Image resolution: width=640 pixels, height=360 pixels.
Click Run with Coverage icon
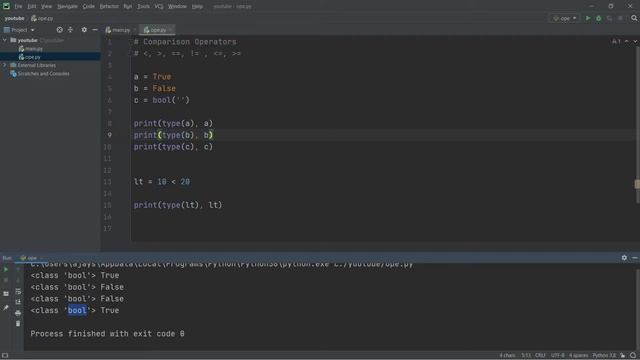tap(610, 18)
